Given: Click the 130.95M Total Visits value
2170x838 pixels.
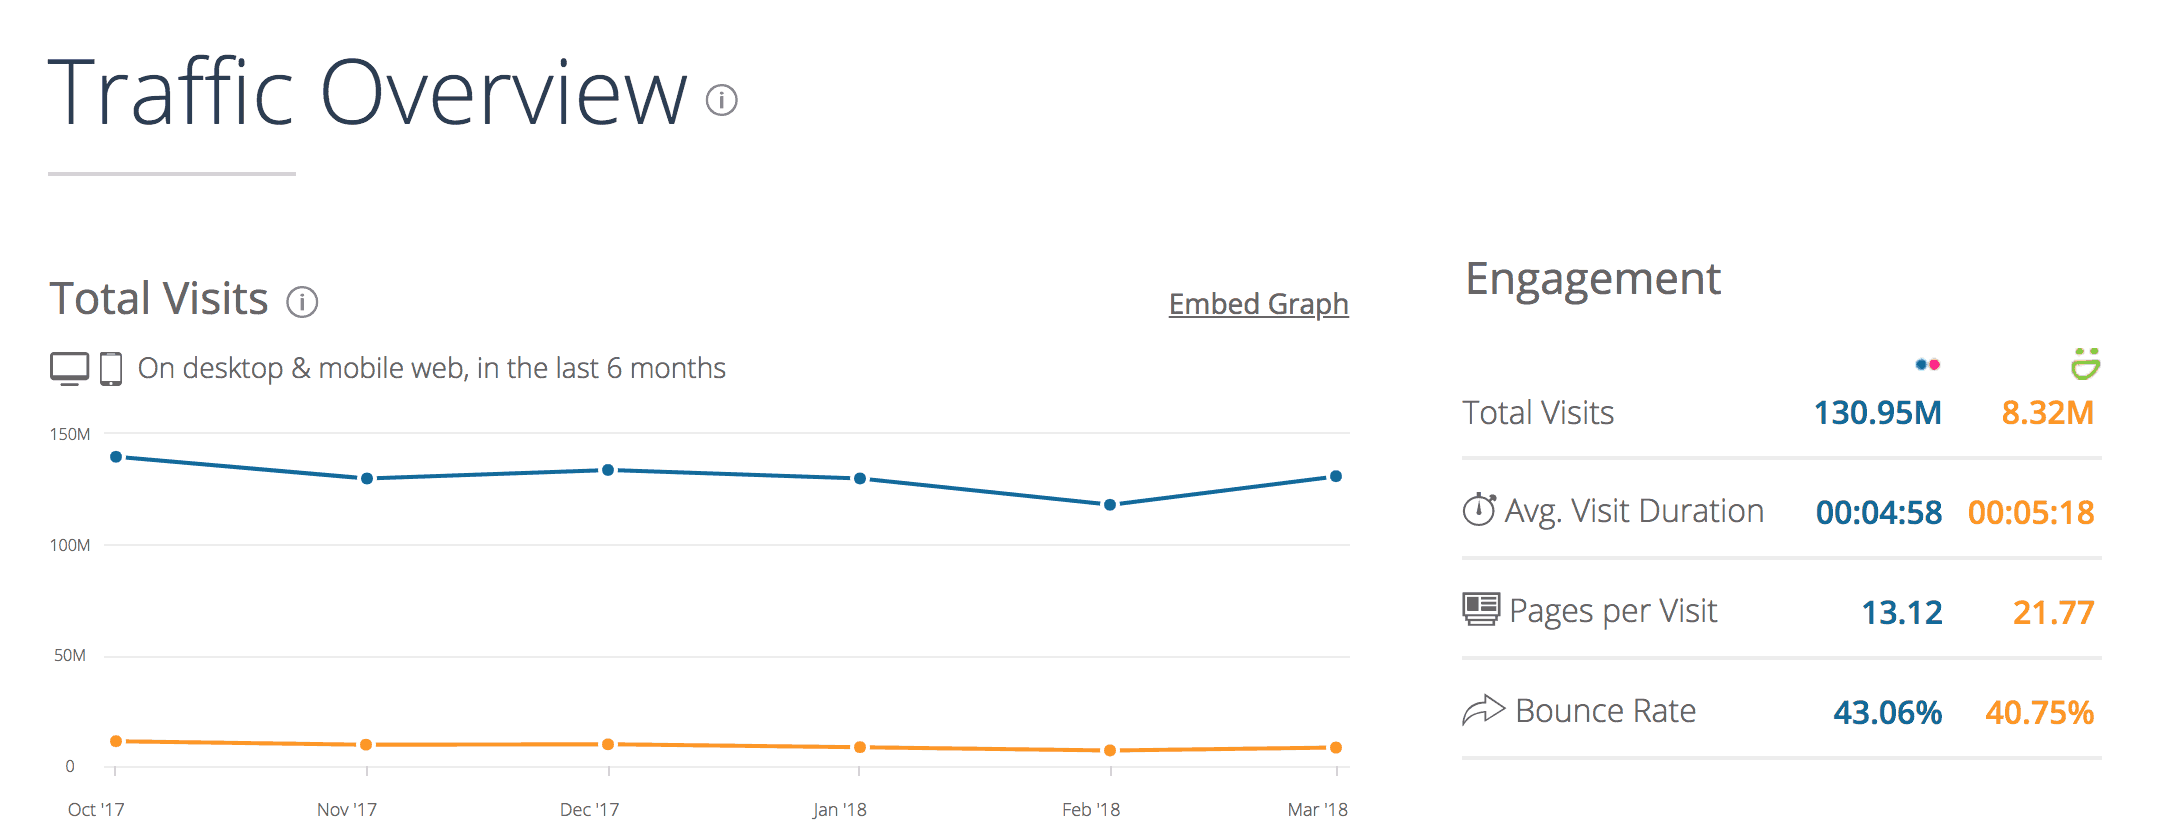Looking at the screenshot, I should 1878,412.
